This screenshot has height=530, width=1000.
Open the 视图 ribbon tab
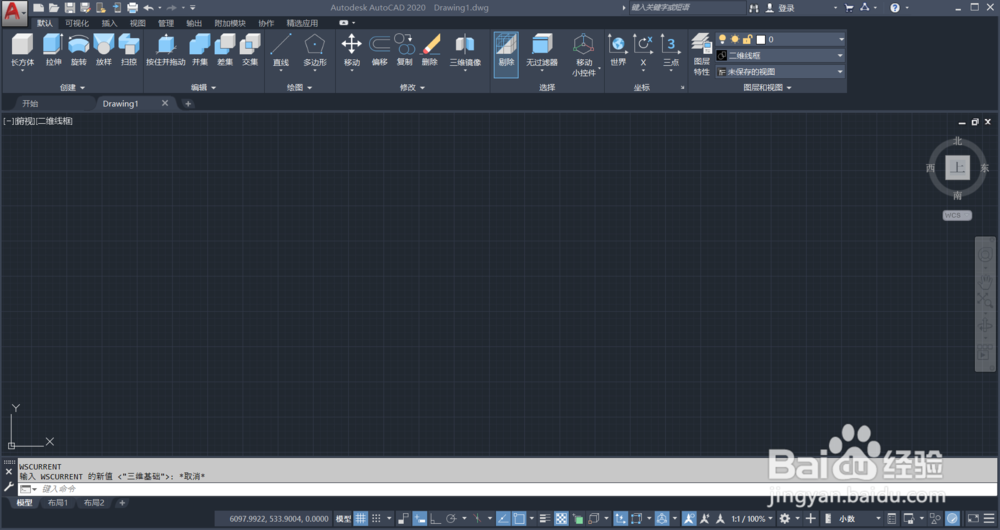[137, 23]
